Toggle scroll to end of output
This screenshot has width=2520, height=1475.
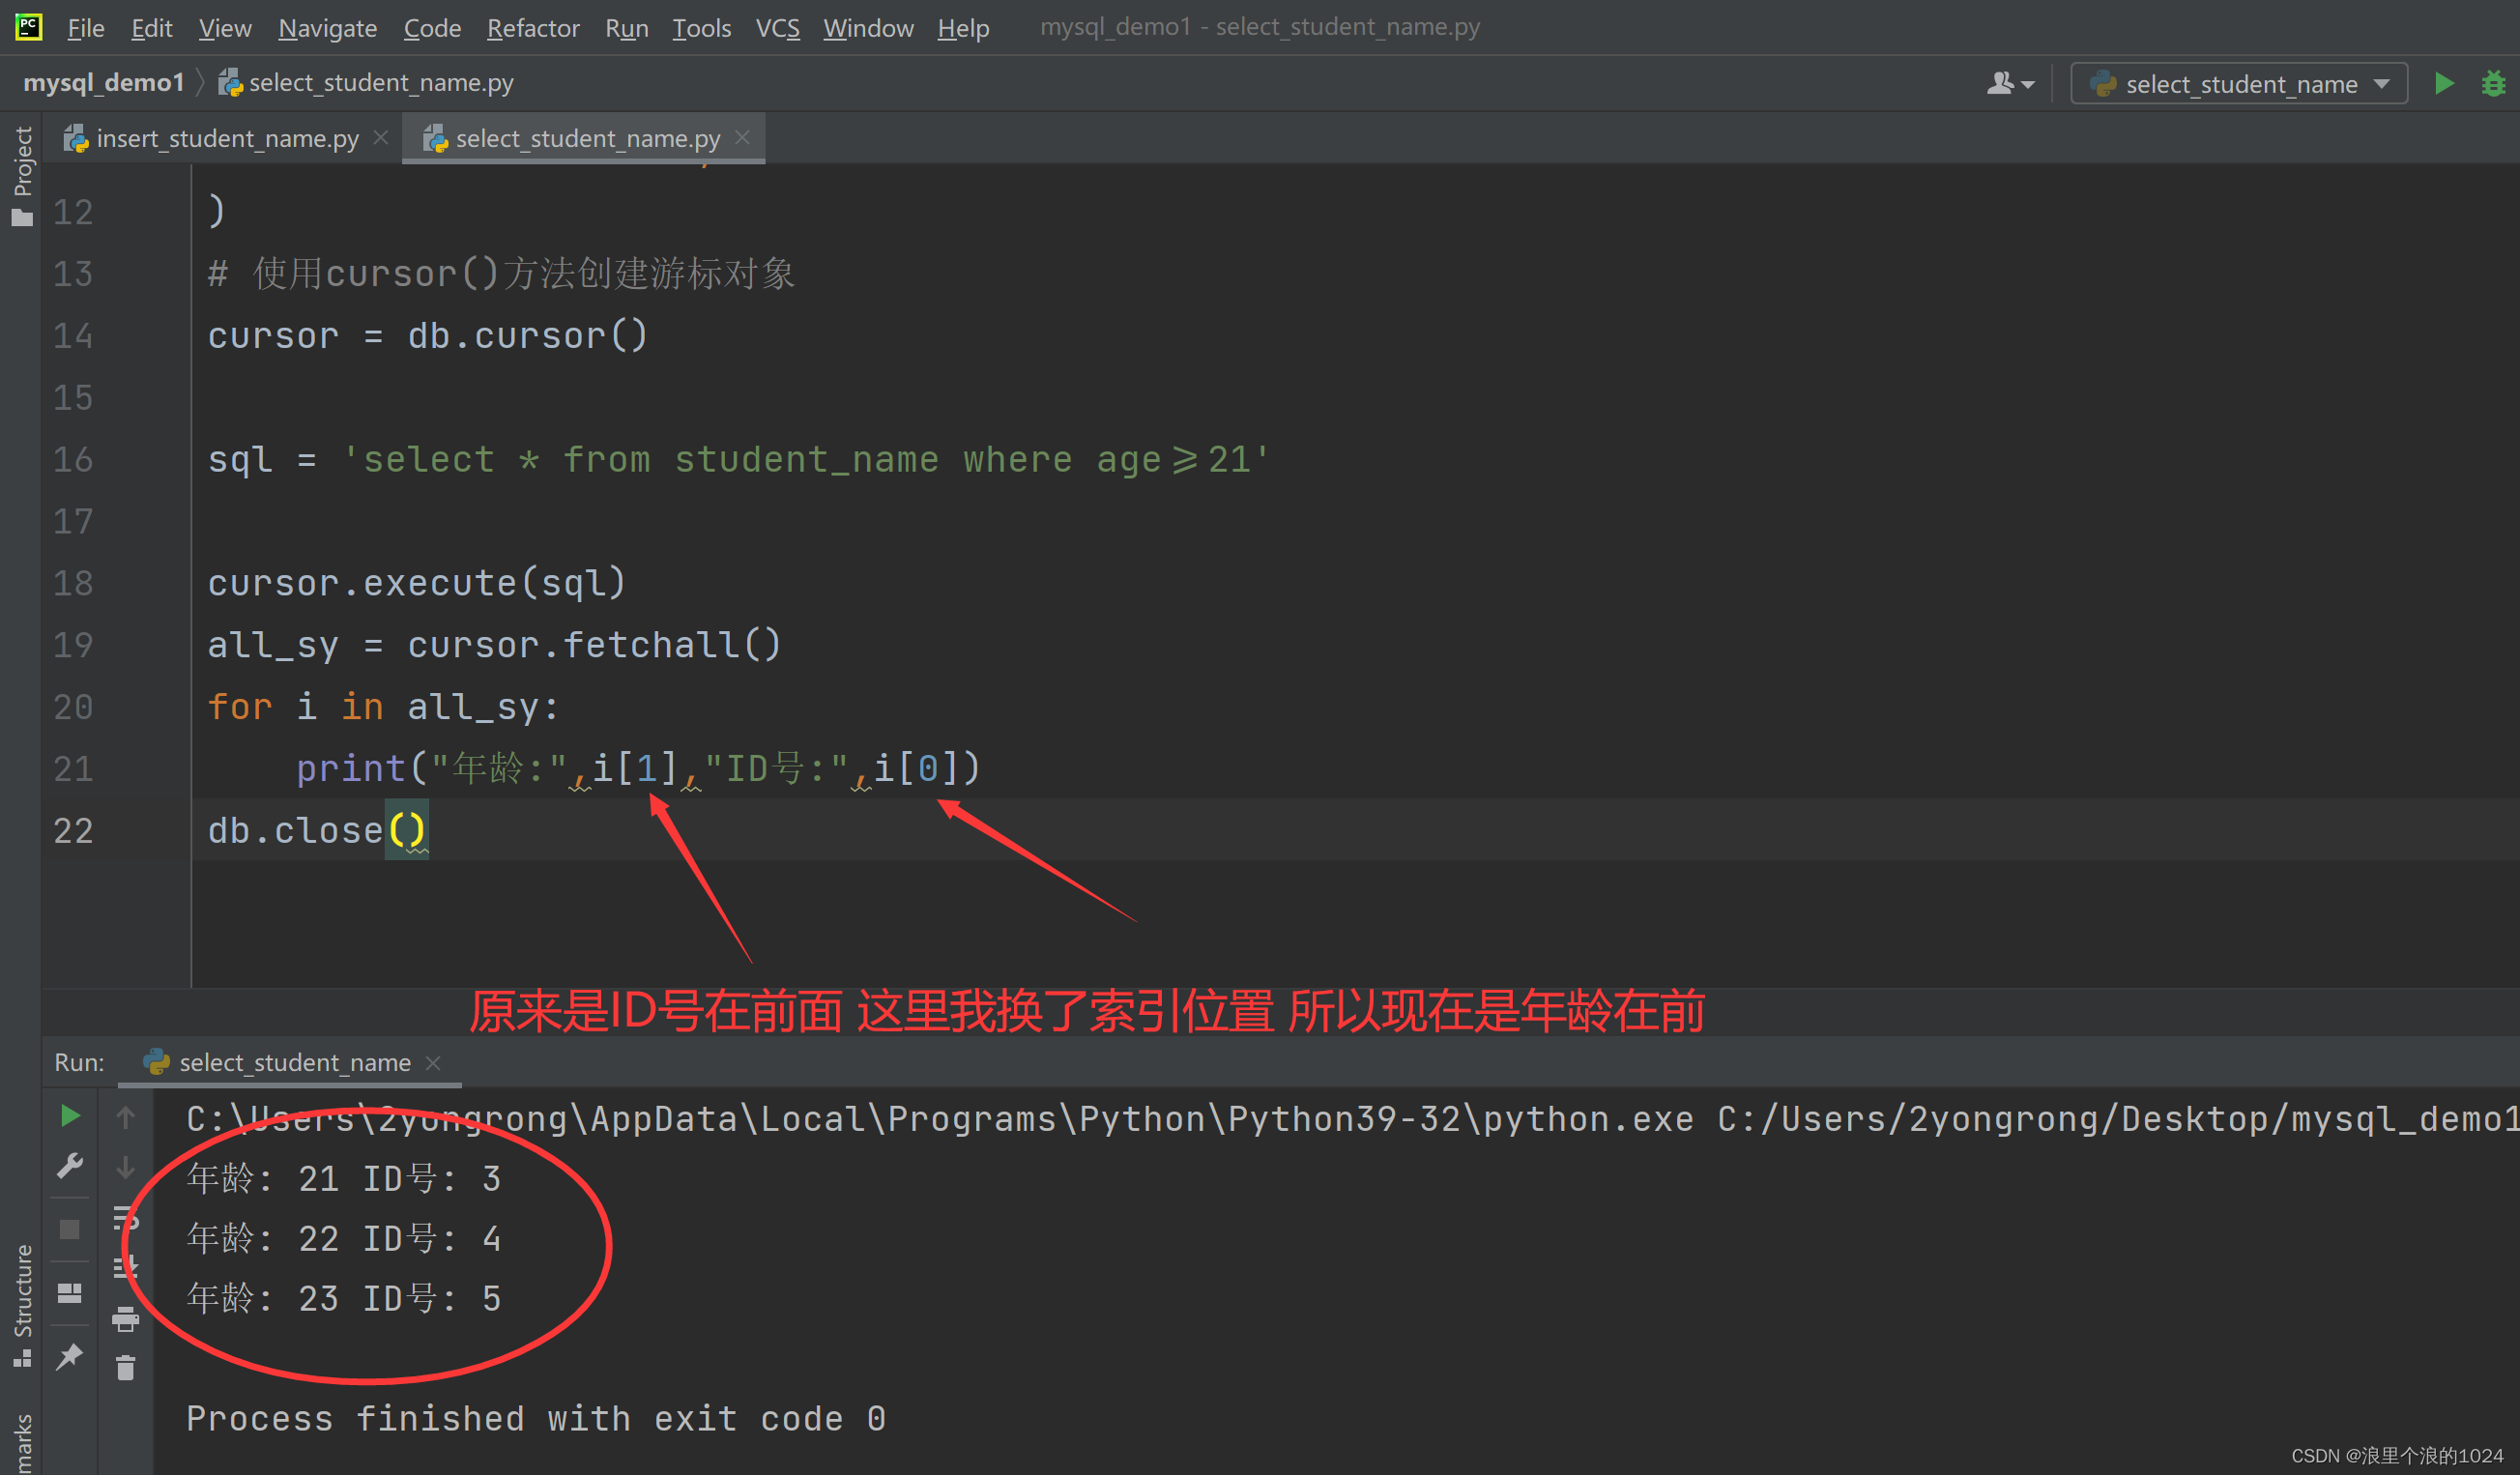click(125, 1268)
